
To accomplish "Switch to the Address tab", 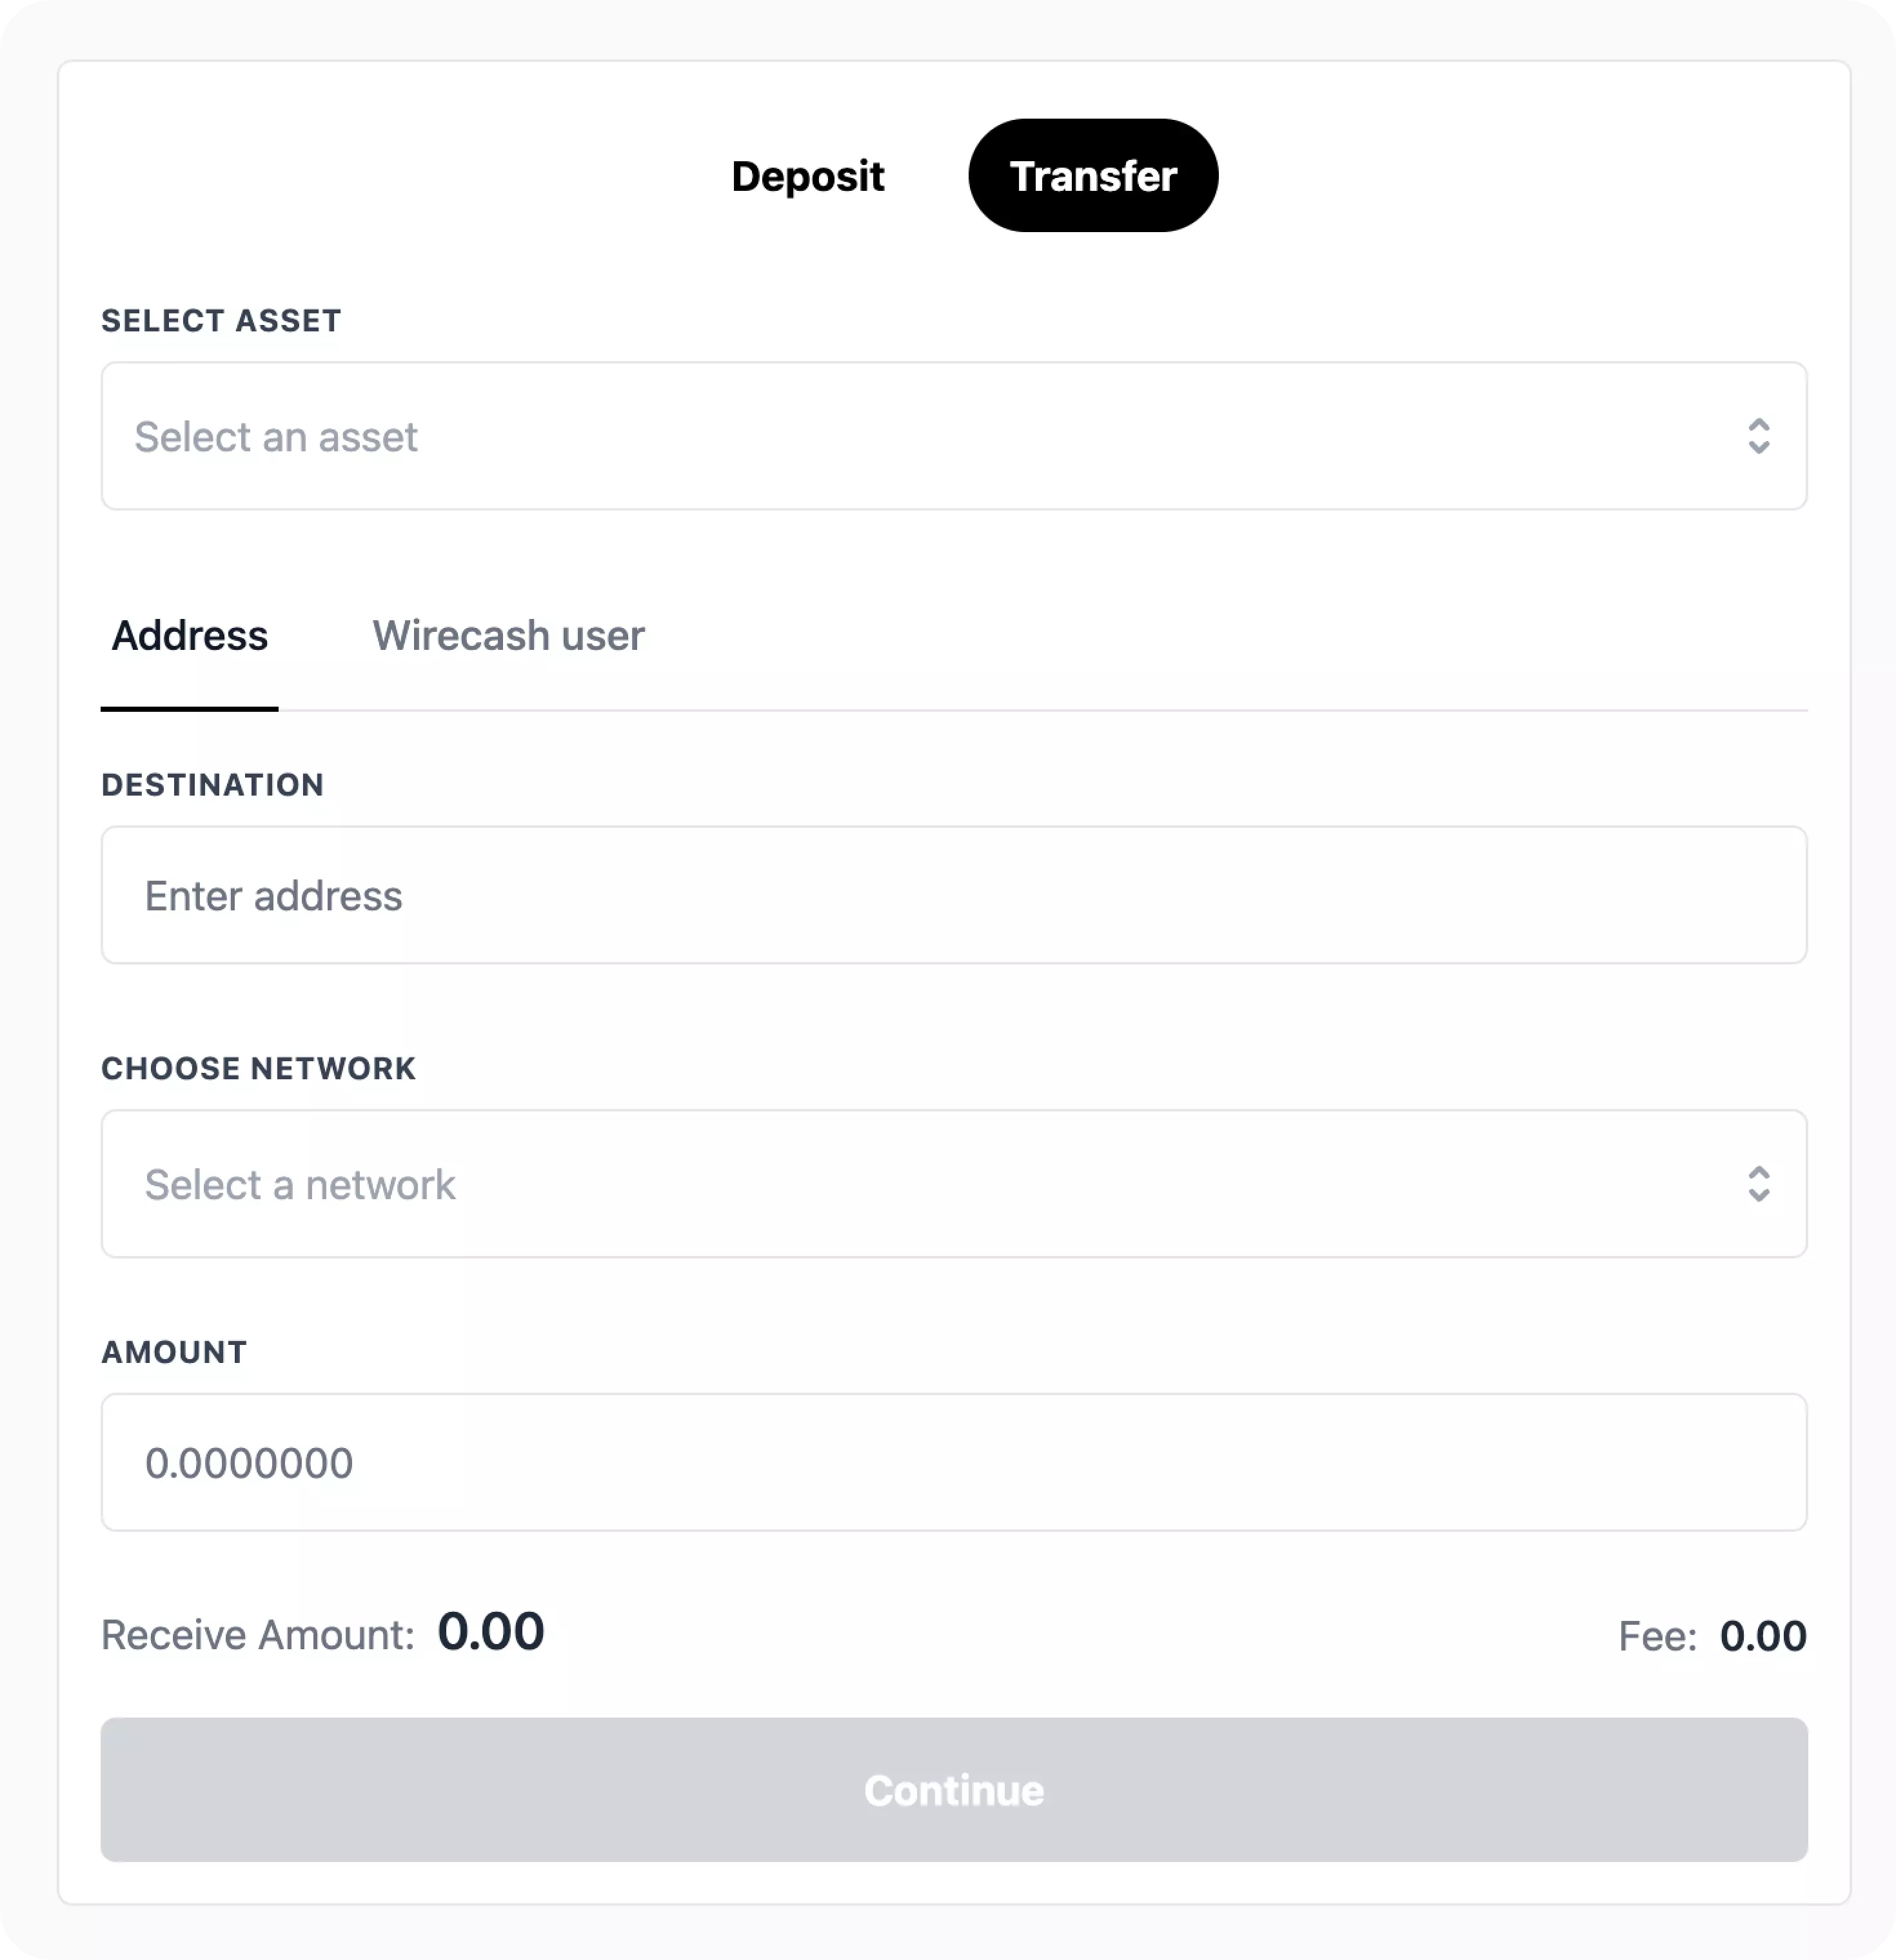I will point(189,636).
